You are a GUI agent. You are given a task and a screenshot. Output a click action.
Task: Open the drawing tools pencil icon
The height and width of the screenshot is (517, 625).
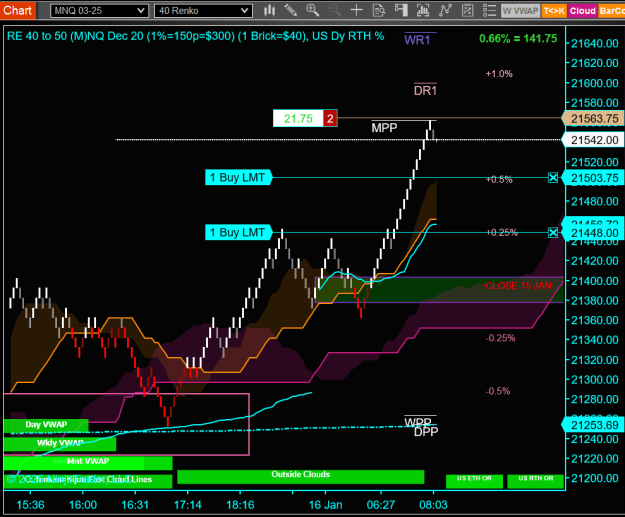(291, 11)
